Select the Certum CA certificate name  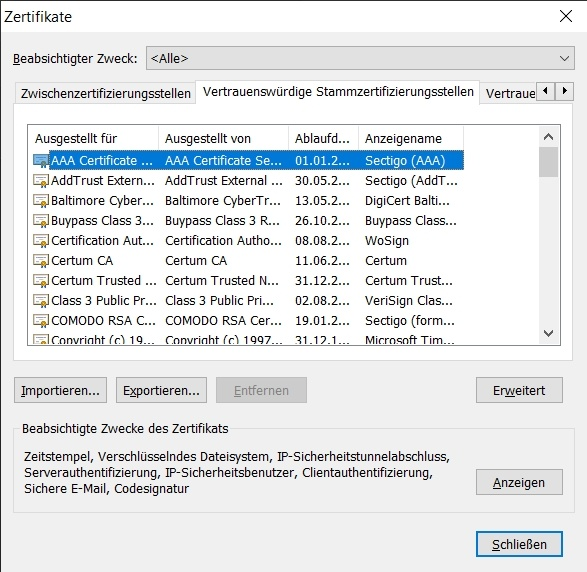coord(82,261)
